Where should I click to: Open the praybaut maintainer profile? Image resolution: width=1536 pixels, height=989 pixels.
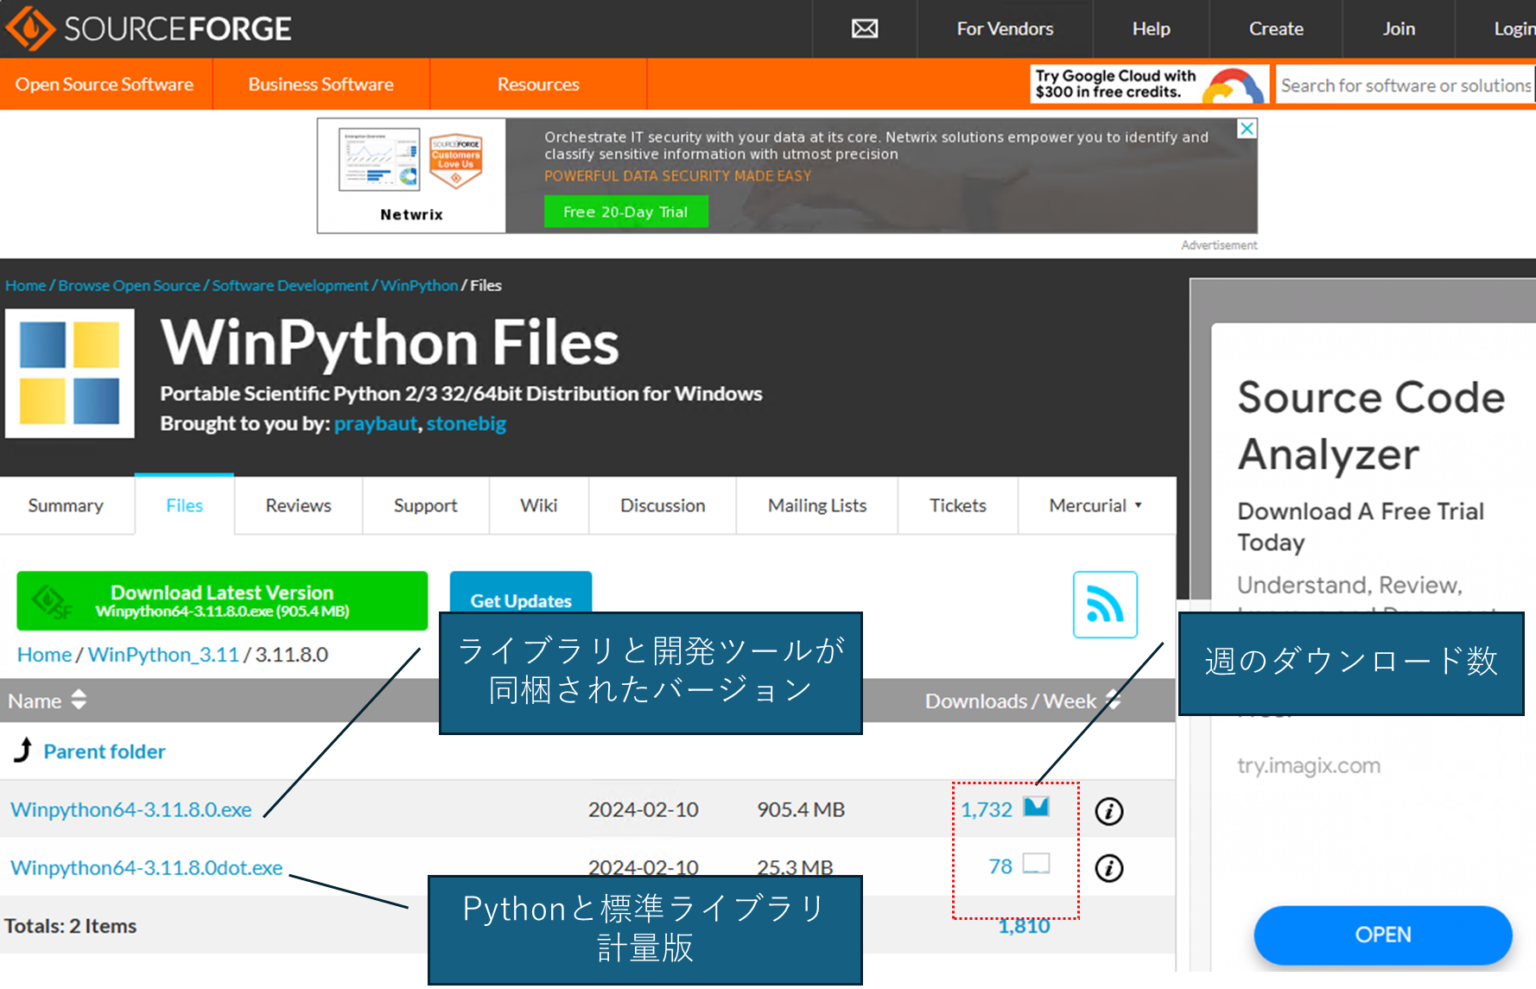point(375,424)
